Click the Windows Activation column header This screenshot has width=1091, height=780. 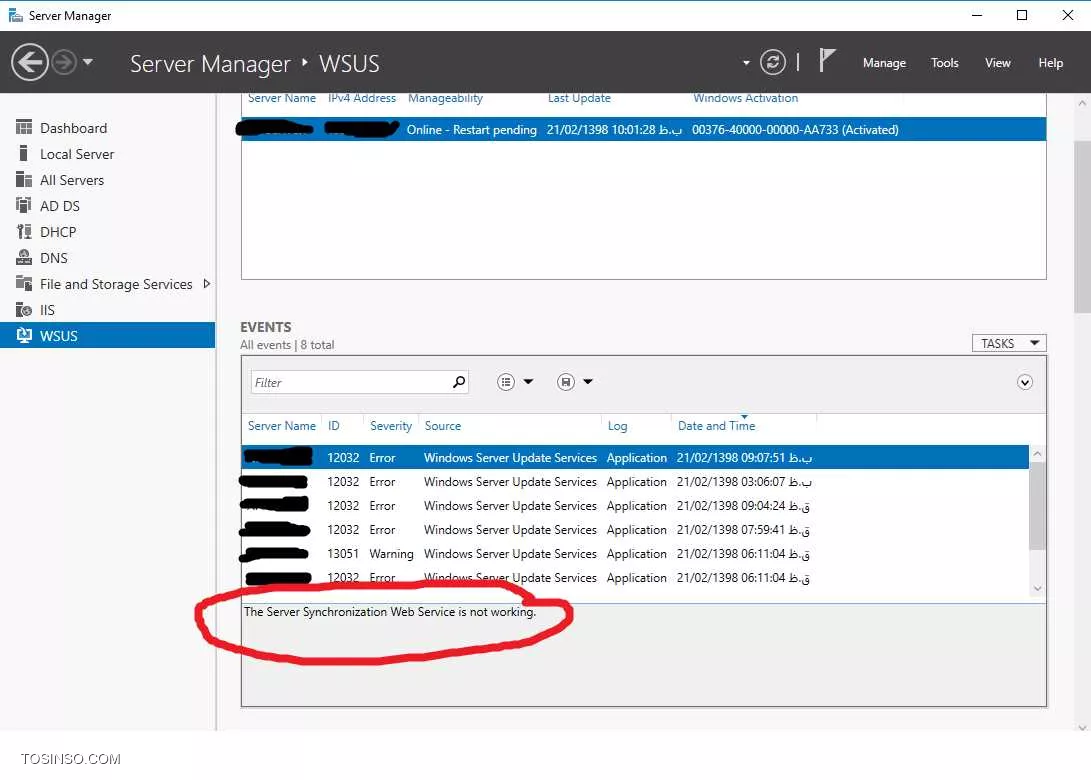[745, 98]
